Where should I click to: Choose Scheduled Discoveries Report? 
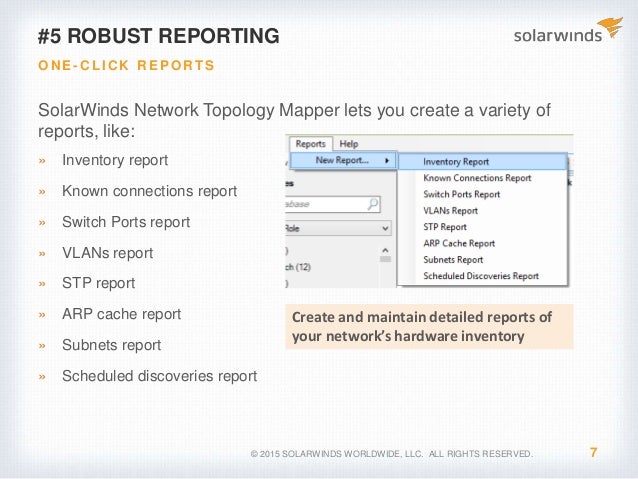[x=482, y=276]
